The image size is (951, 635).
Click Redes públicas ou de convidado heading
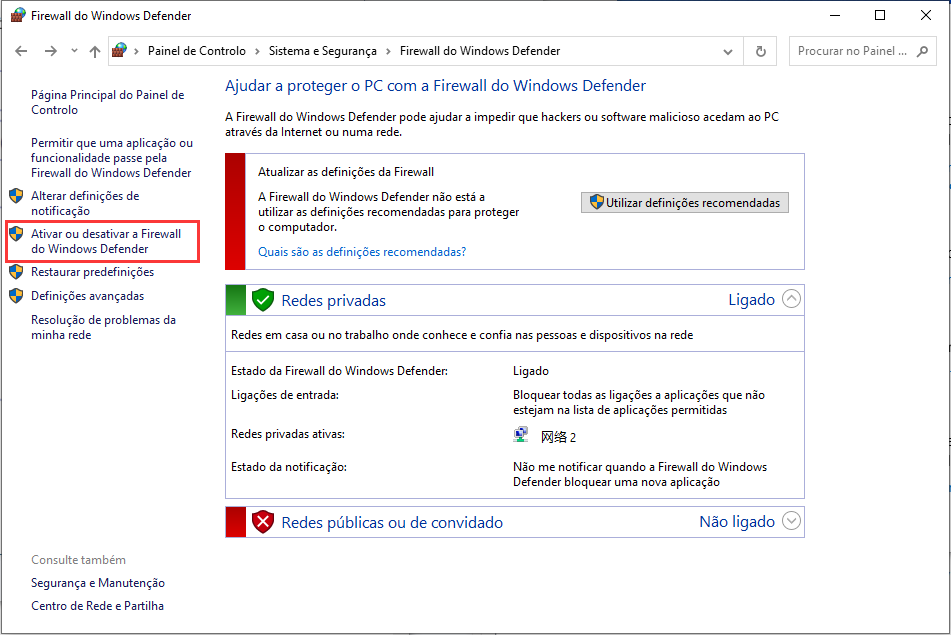click(392, 522)
